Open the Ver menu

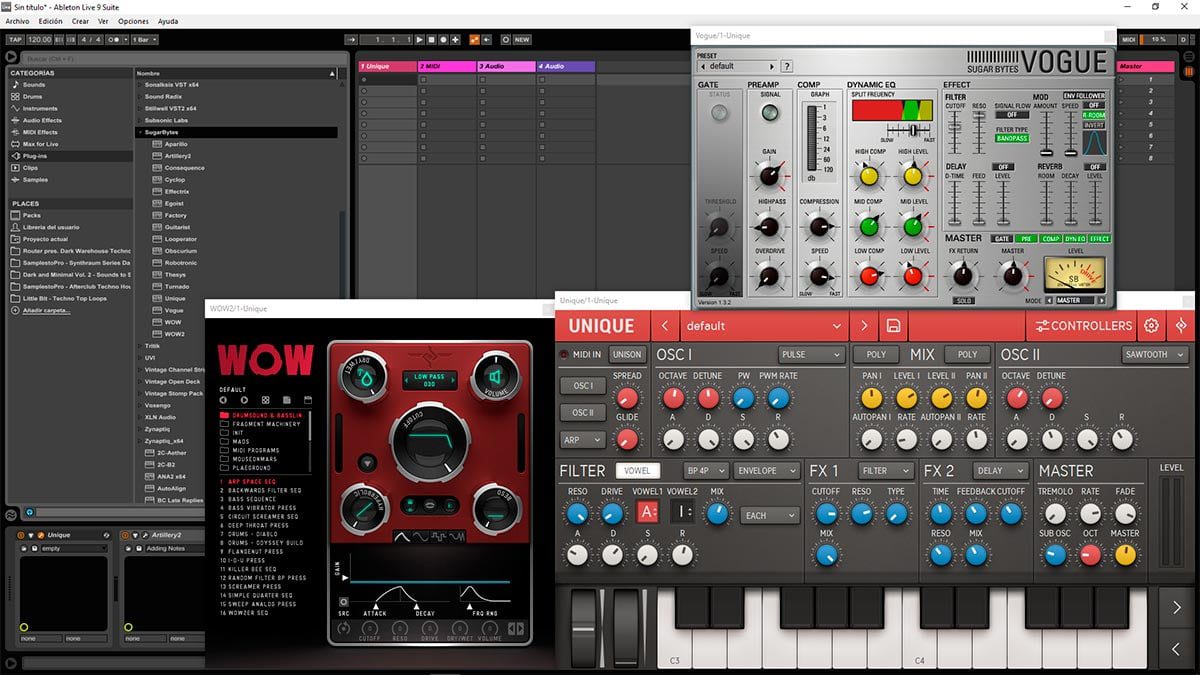click(x=103, y=21)
